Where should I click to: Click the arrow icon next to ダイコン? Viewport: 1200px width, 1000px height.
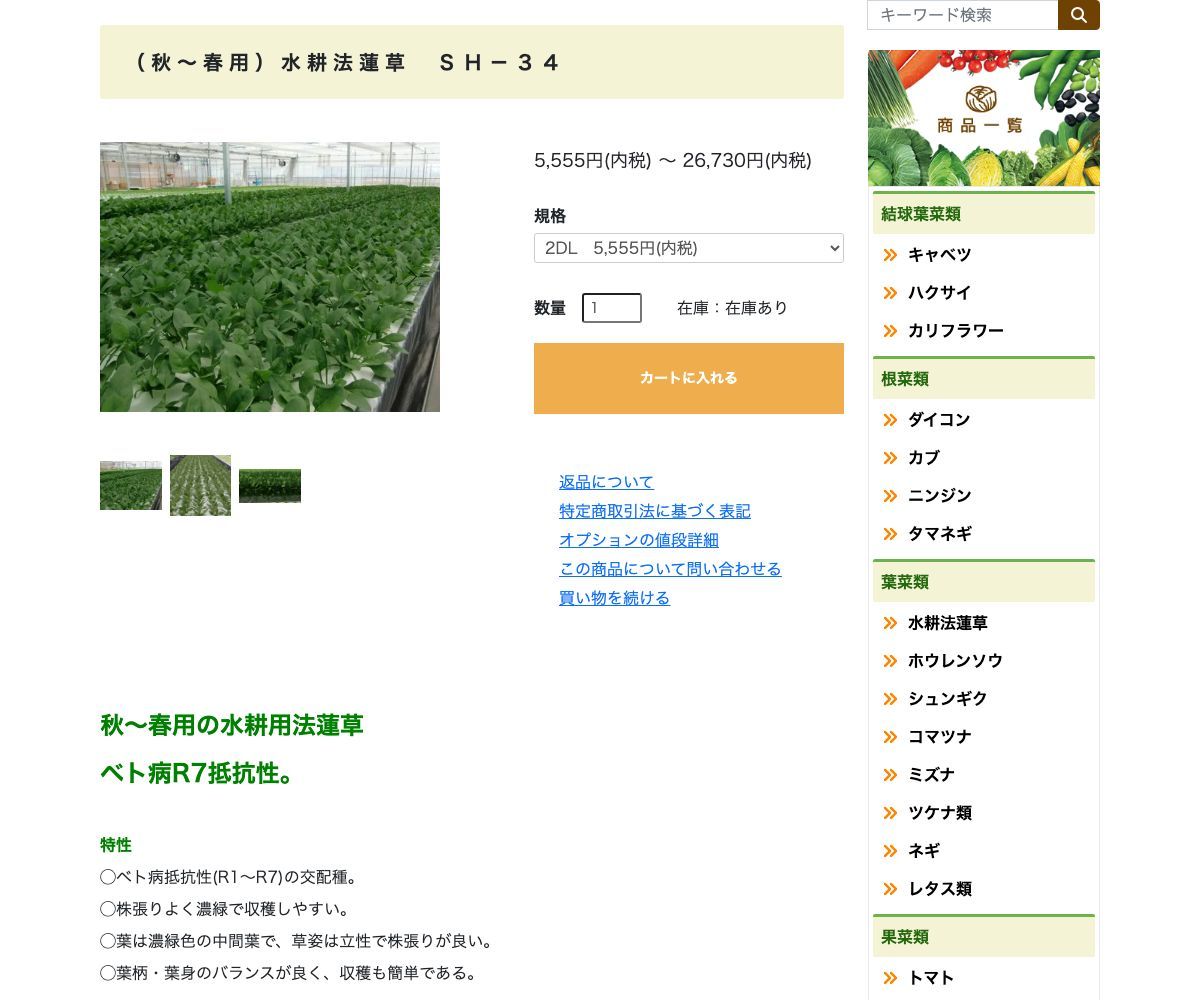tap(890, 420)
